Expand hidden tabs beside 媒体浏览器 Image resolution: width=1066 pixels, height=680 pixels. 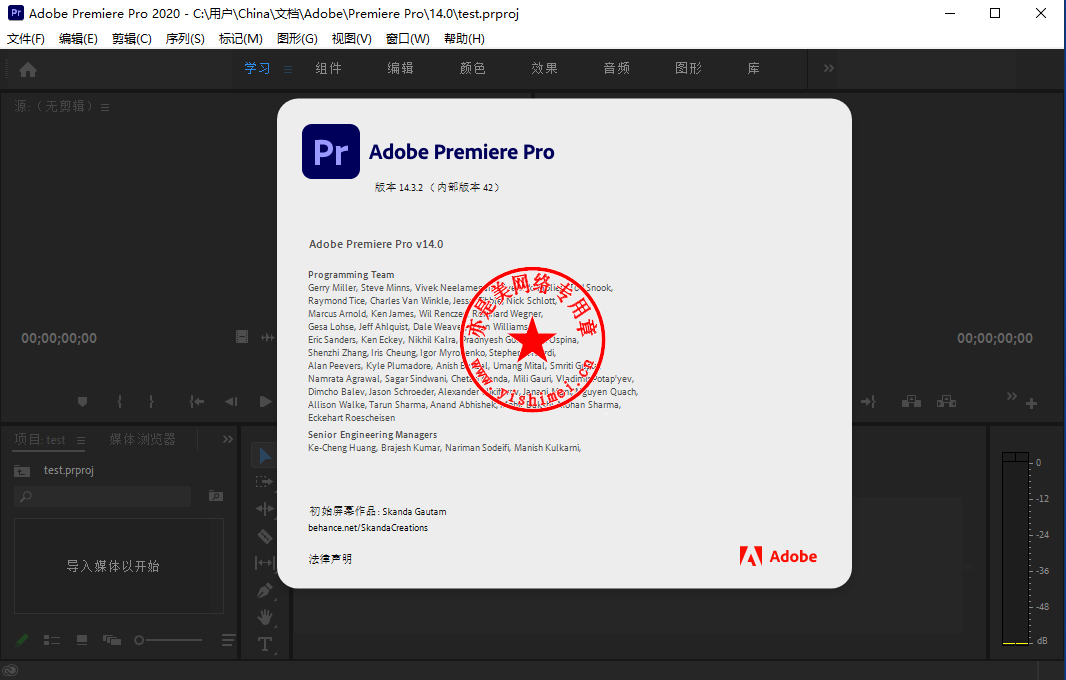(228, 439)
